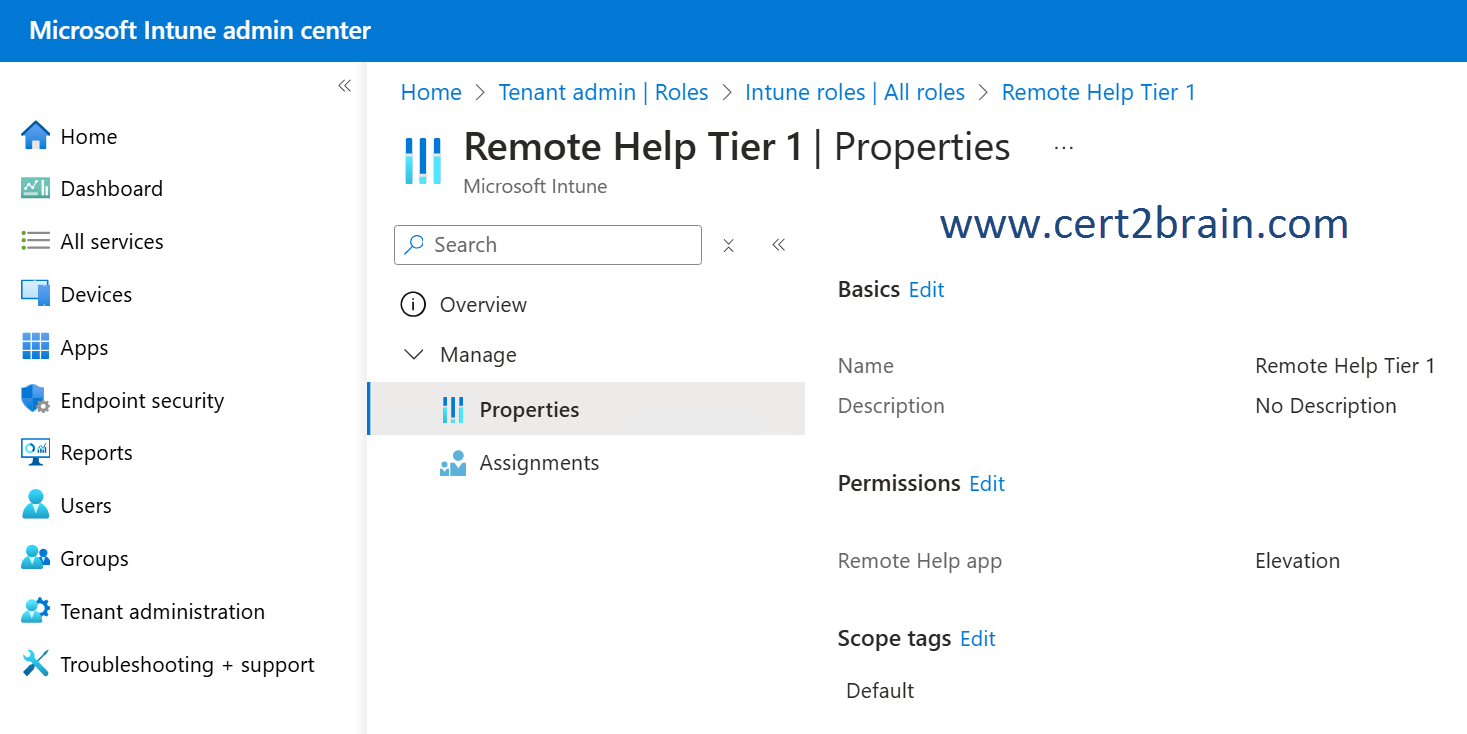The width and height of the screenshot is (1467, 734).
Task: Edit the Scope tags section
Action: [978, 639]
